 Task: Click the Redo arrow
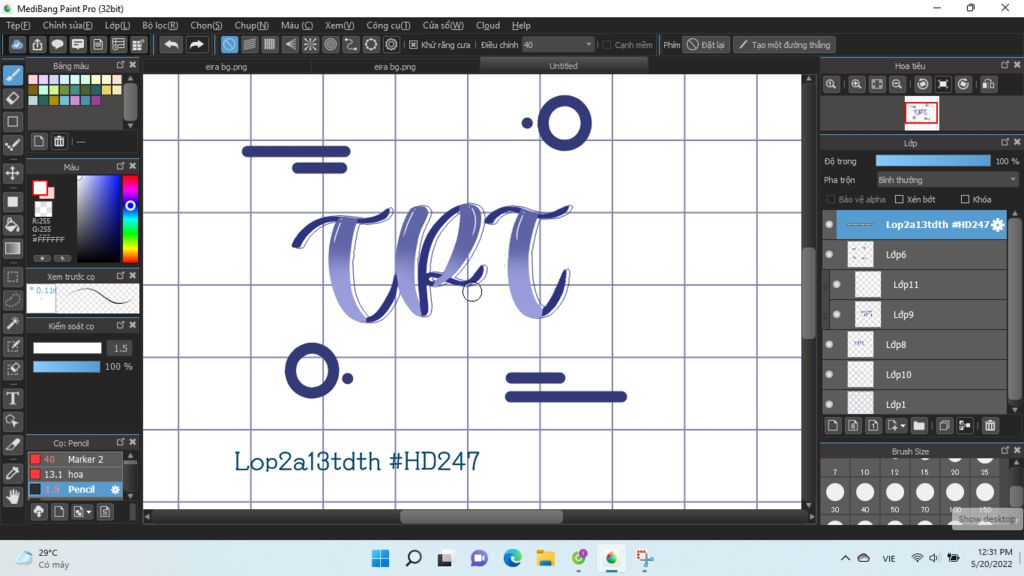196,44
